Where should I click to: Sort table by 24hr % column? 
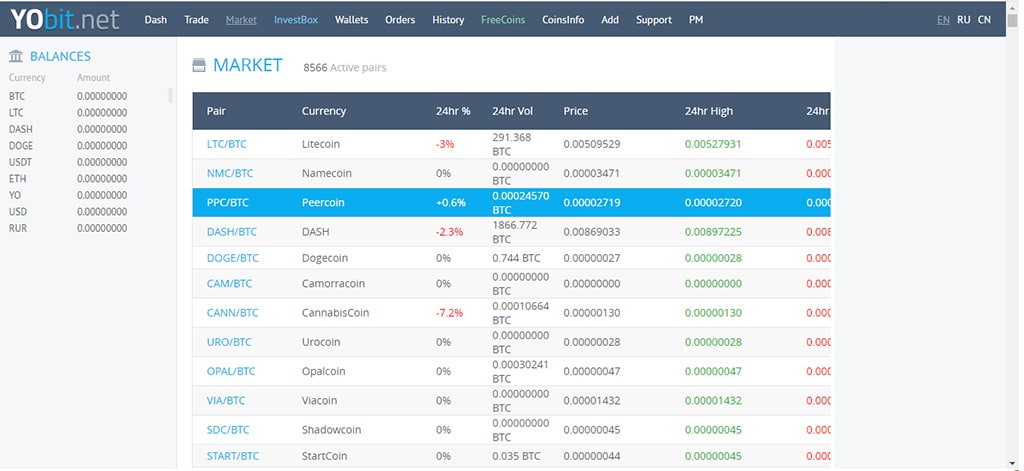[453, 111]
